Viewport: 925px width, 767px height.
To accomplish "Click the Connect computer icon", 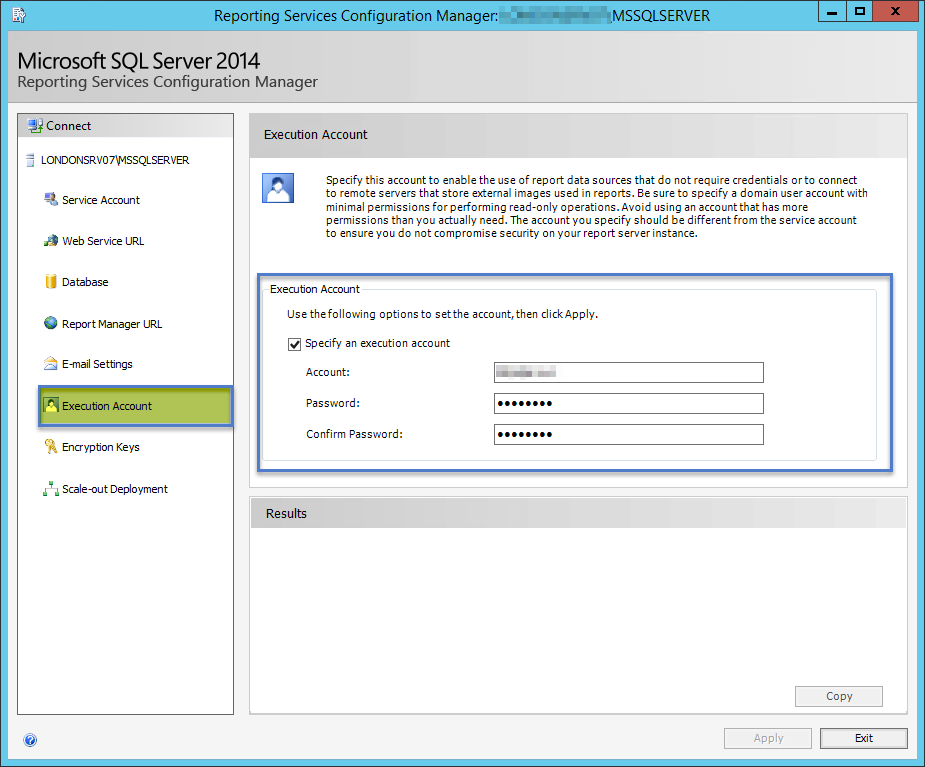I will [35, 126].
